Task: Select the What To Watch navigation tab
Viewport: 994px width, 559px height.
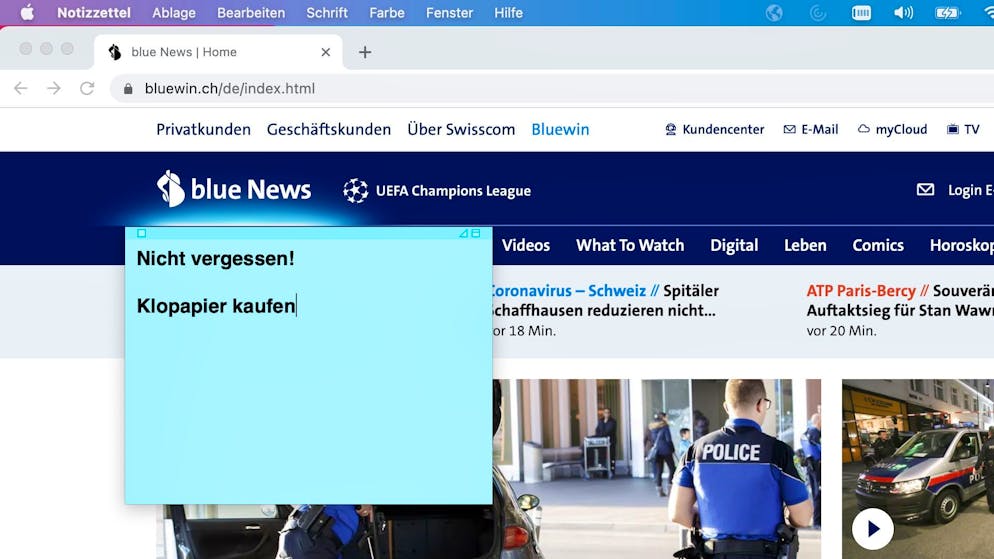Action: [x=630, y=245]
